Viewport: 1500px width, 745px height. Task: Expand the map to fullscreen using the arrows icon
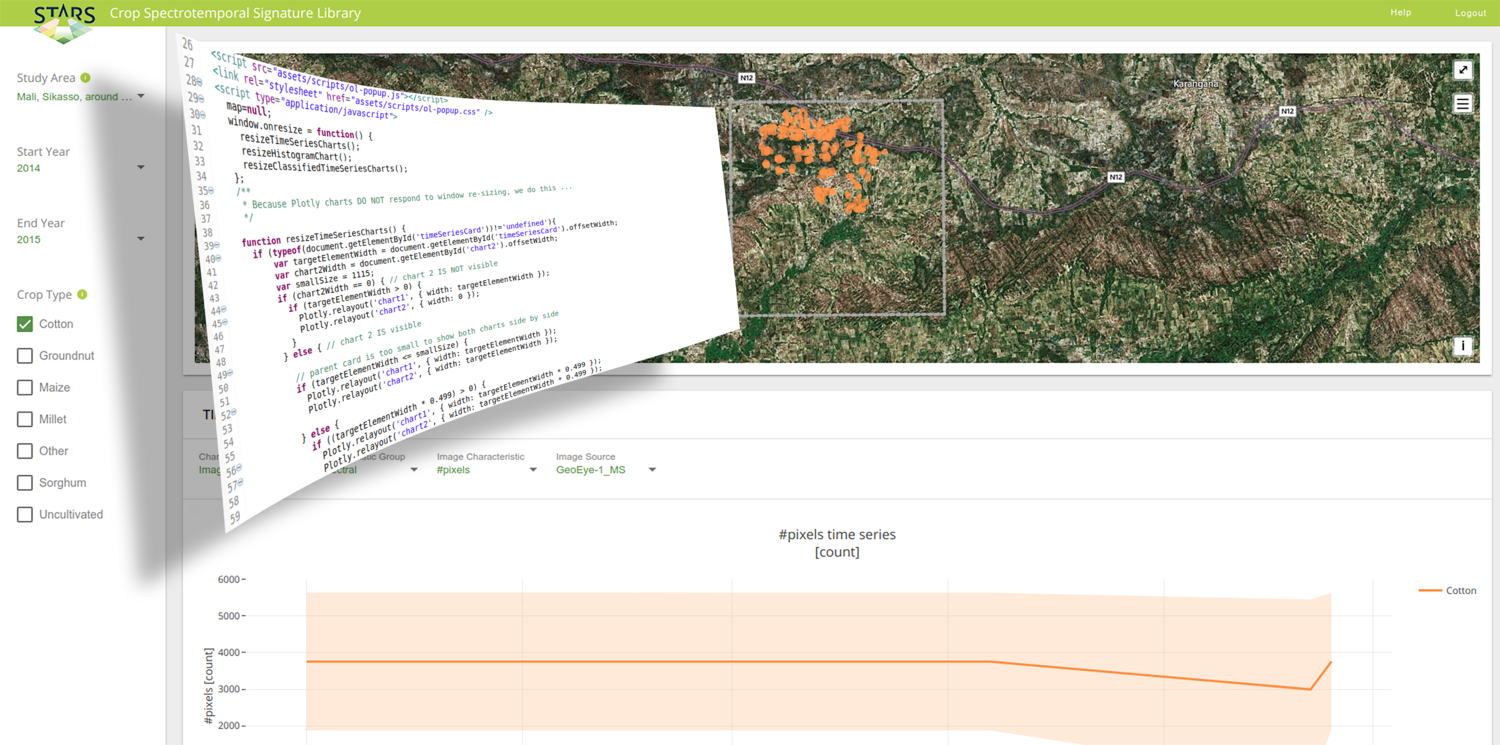point(1463,70)
